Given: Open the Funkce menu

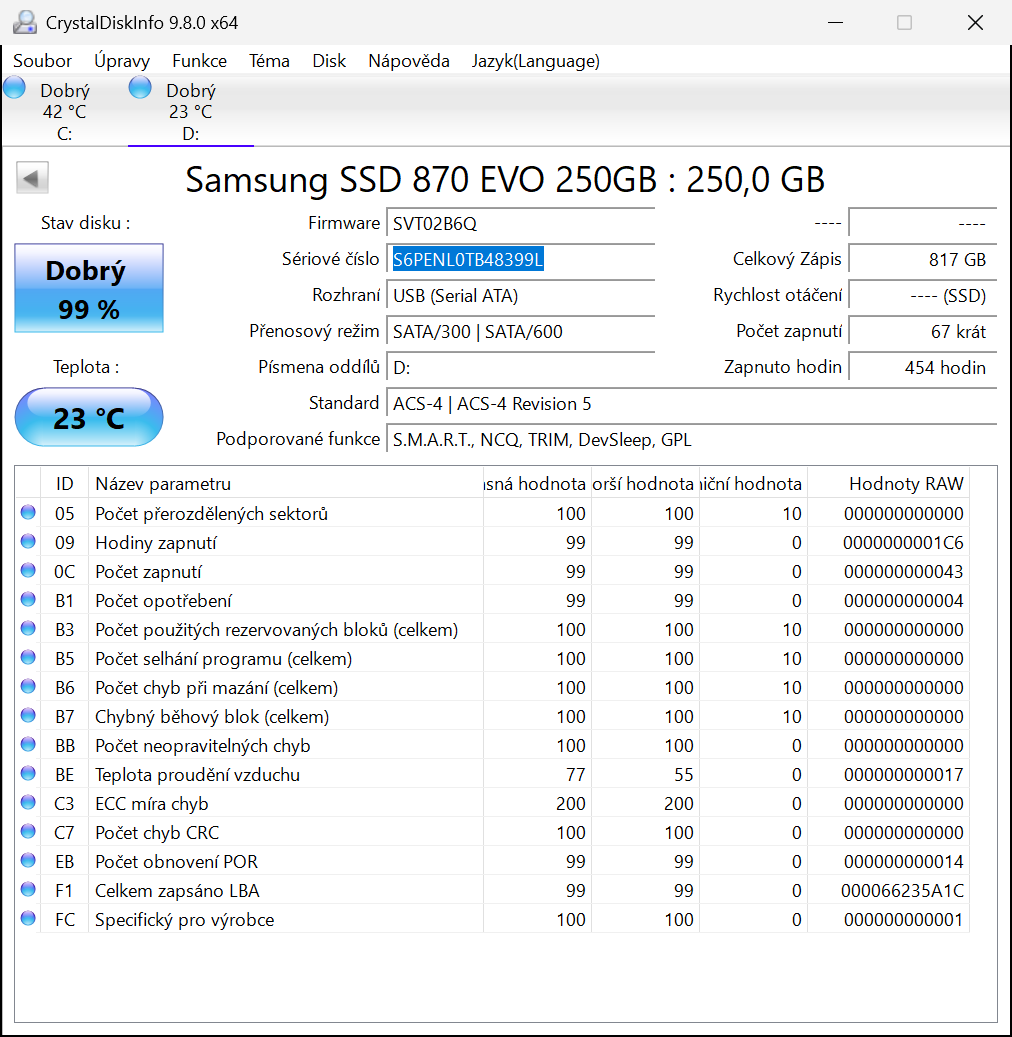Looking at the screenshot, I should coord(199,61).
